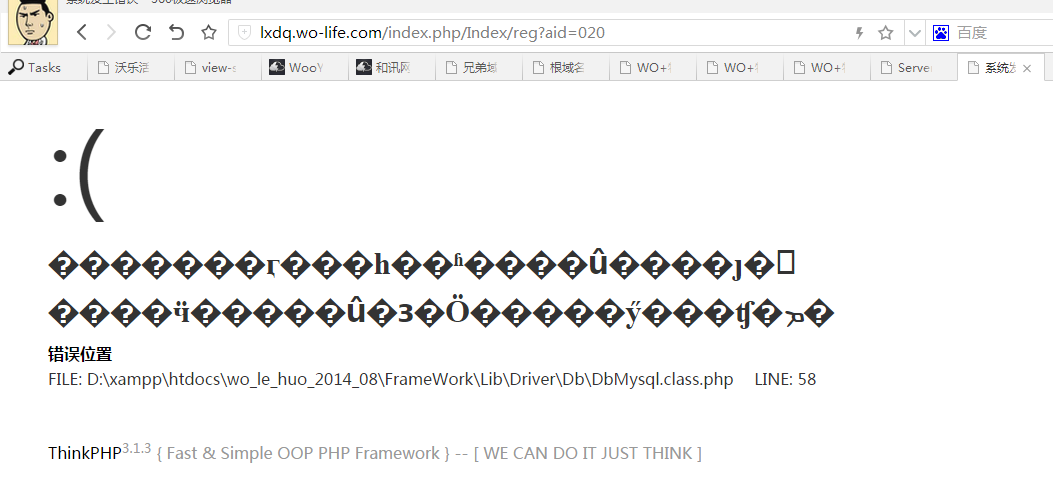
Task: Expand the address bar dropdown chevron
Action: 914,32
